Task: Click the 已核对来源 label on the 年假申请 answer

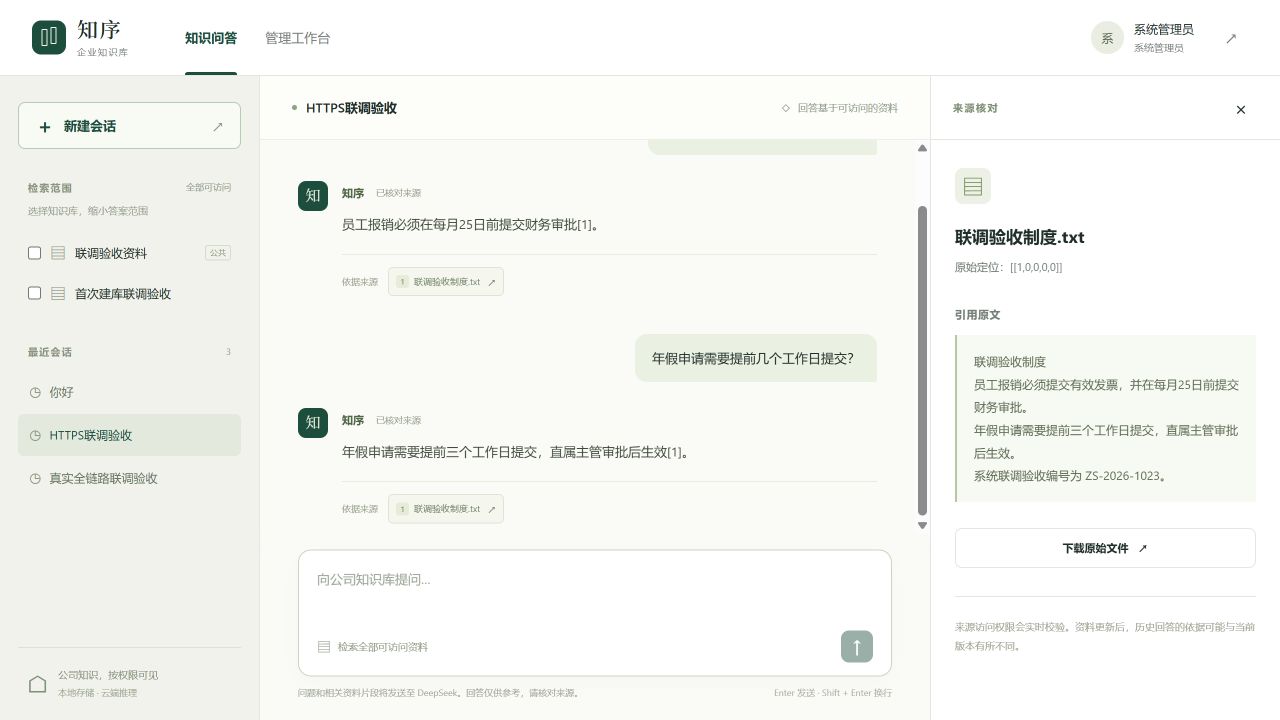Action: tap(398, 421)
